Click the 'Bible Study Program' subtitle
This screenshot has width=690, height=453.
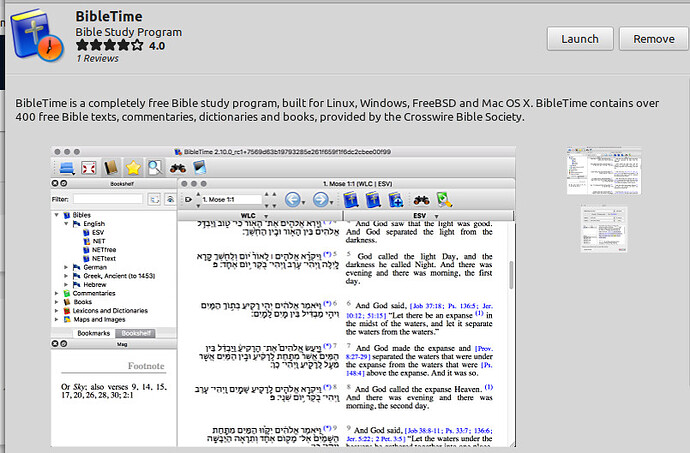(128, 32)
